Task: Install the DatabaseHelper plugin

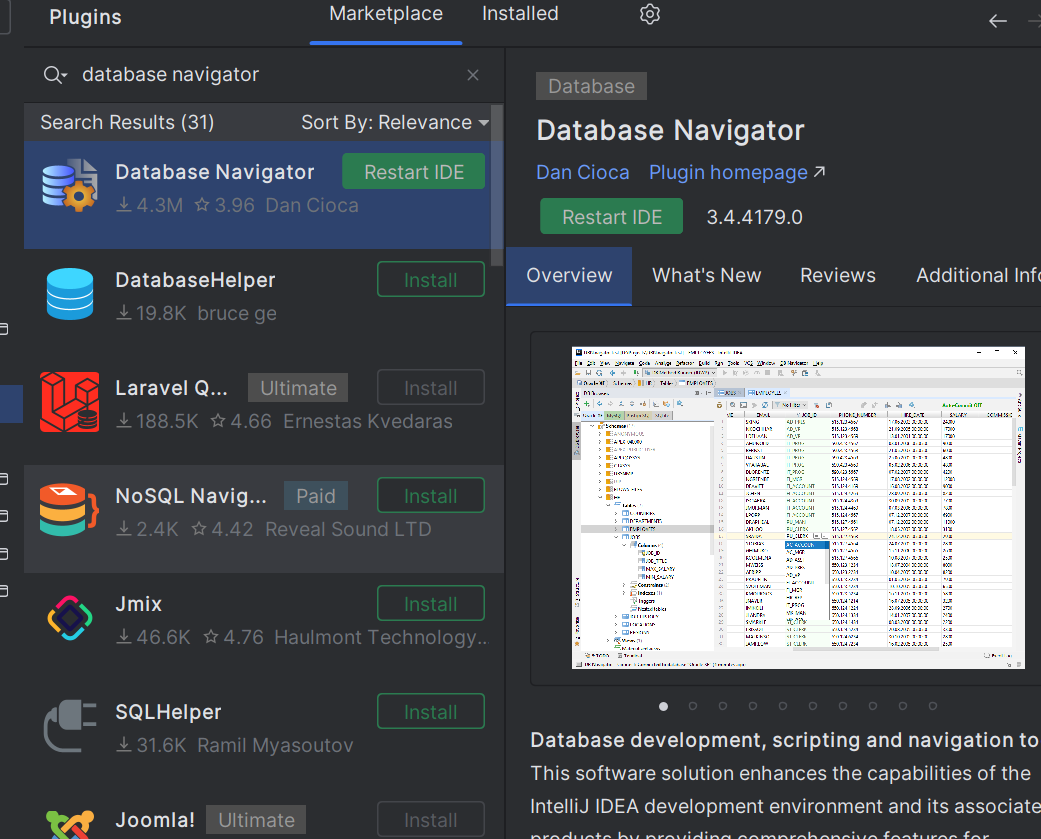Action: (x=431, y=280)
